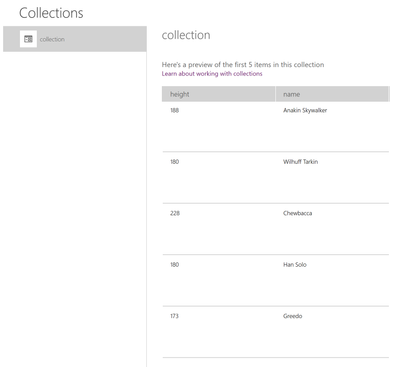
Task: Click the height value 228
Action: point(175,213)
